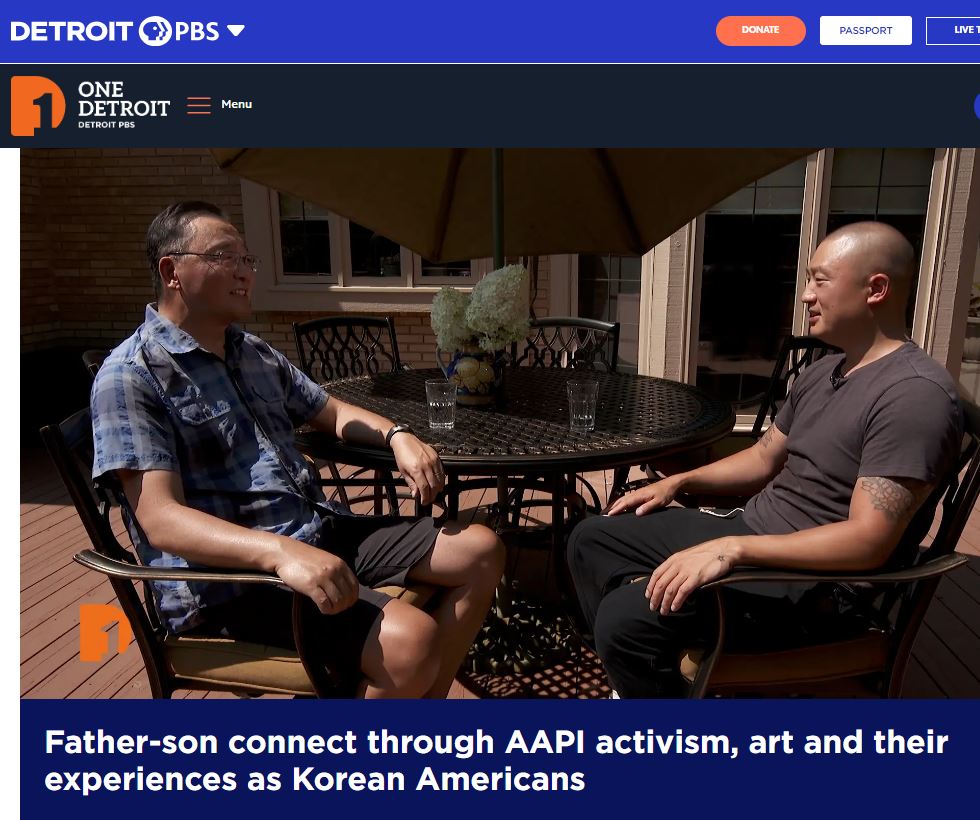
Task: Open the hamburger menu icon
Action: tap(199, 105)
